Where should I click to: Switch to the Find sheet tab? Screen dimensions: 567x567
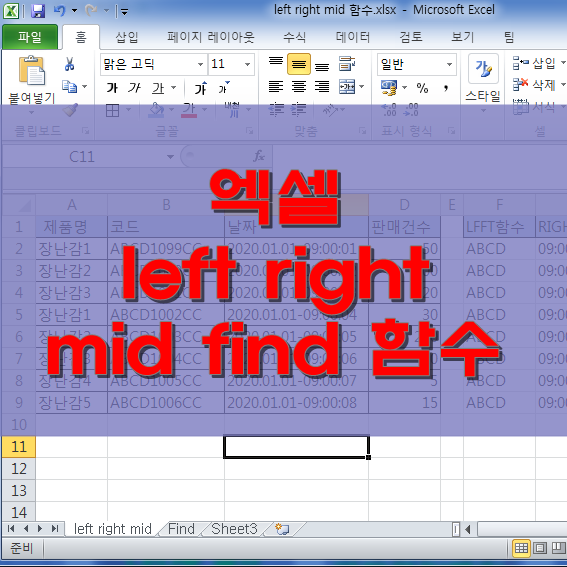(x=182, y=529)
